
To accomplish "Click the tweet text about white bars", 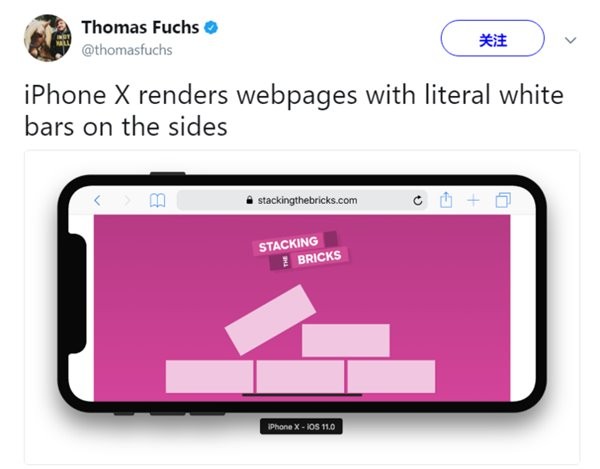I will (293, 111).
